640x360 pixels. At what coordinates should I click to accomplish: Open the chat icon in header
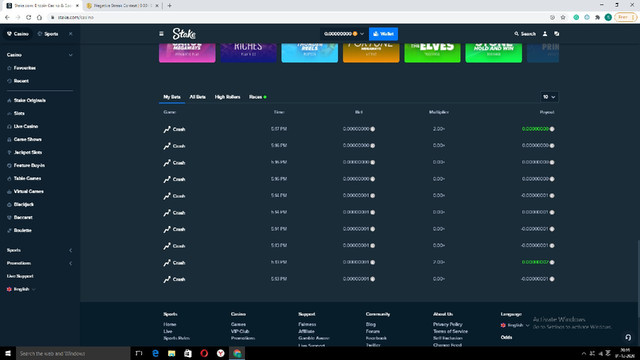[x=557, y=34]
